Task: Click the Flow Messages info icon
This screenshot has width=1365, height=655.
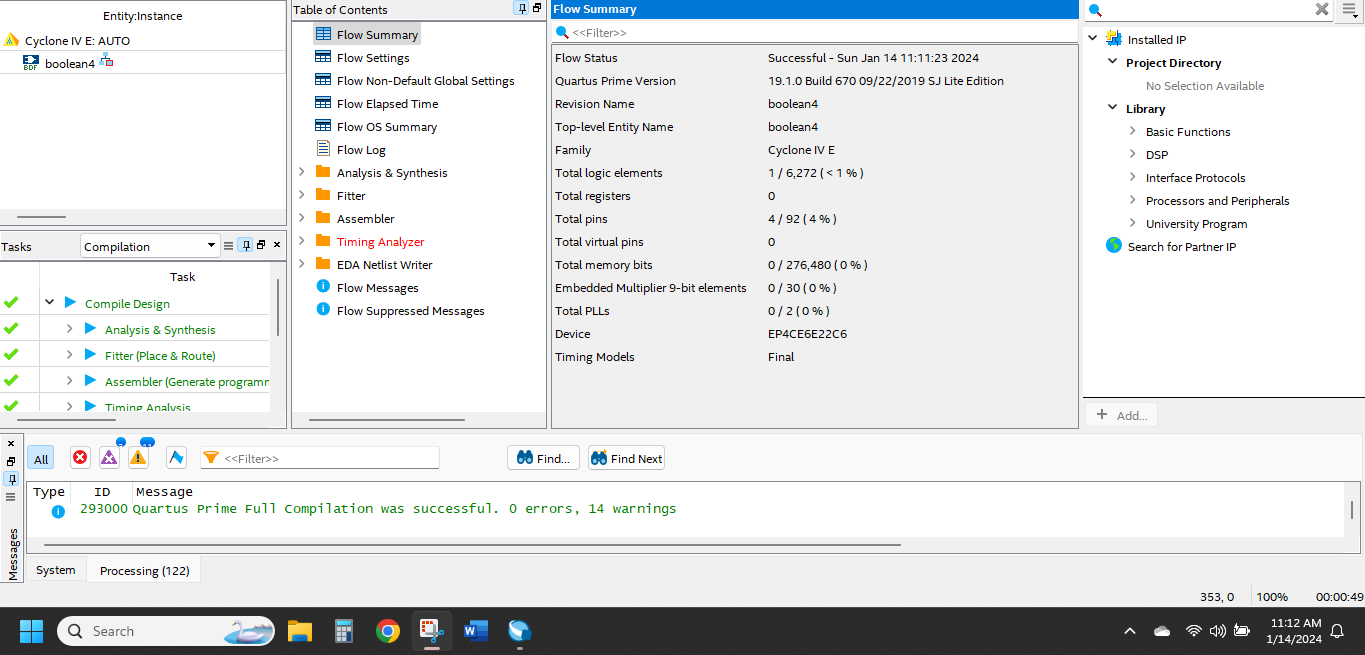Action: point(323,286)
